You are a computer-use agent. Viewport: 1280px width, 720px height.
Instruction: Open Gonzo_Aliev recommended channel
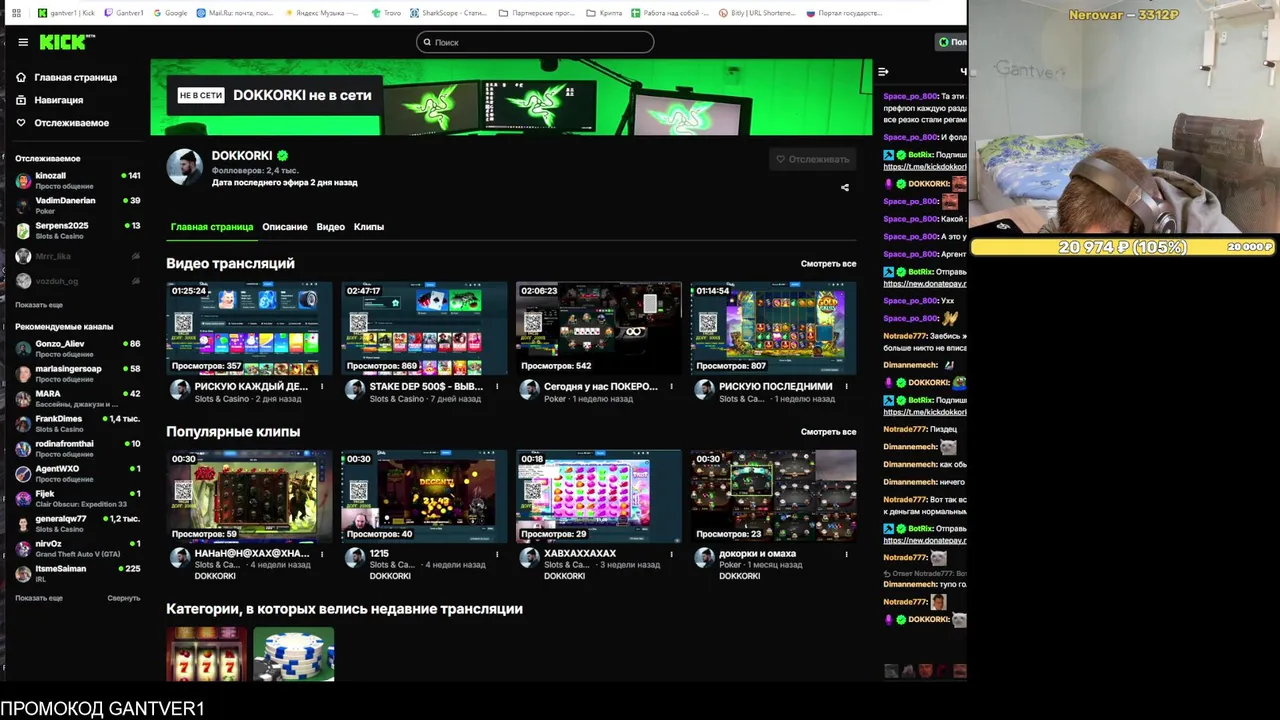(x=78, y=348)
